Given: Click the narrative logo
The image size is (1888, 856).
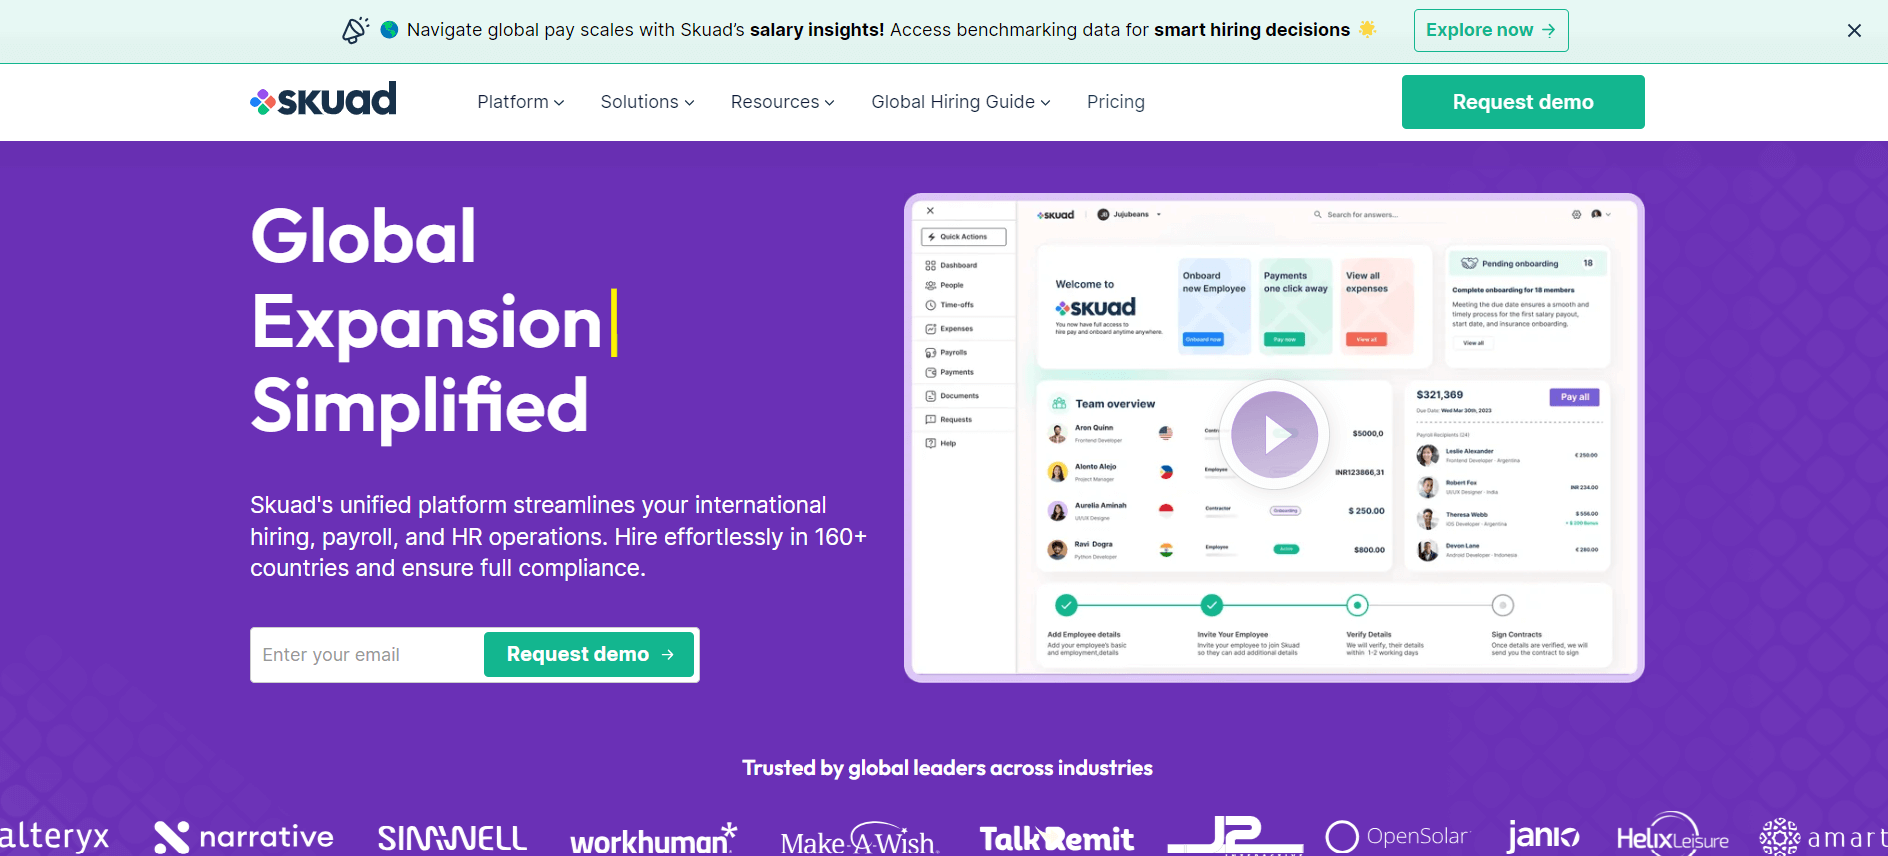Looking at the screenshot, I should click(x=244, y=837).
